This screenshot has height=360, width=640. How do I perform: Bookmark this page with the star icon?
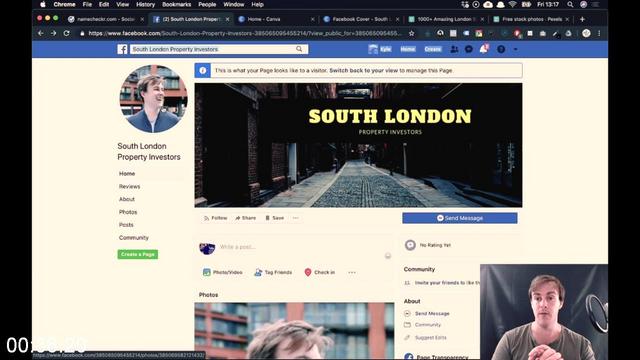point(411,33)
